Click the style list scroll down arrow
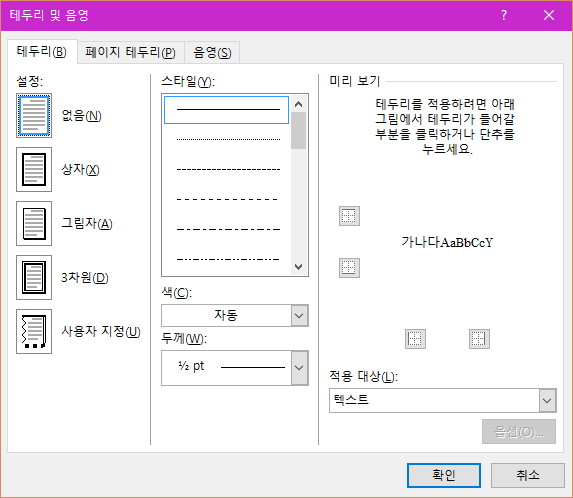Screen dimensions: 573x498 click(299, 267)
